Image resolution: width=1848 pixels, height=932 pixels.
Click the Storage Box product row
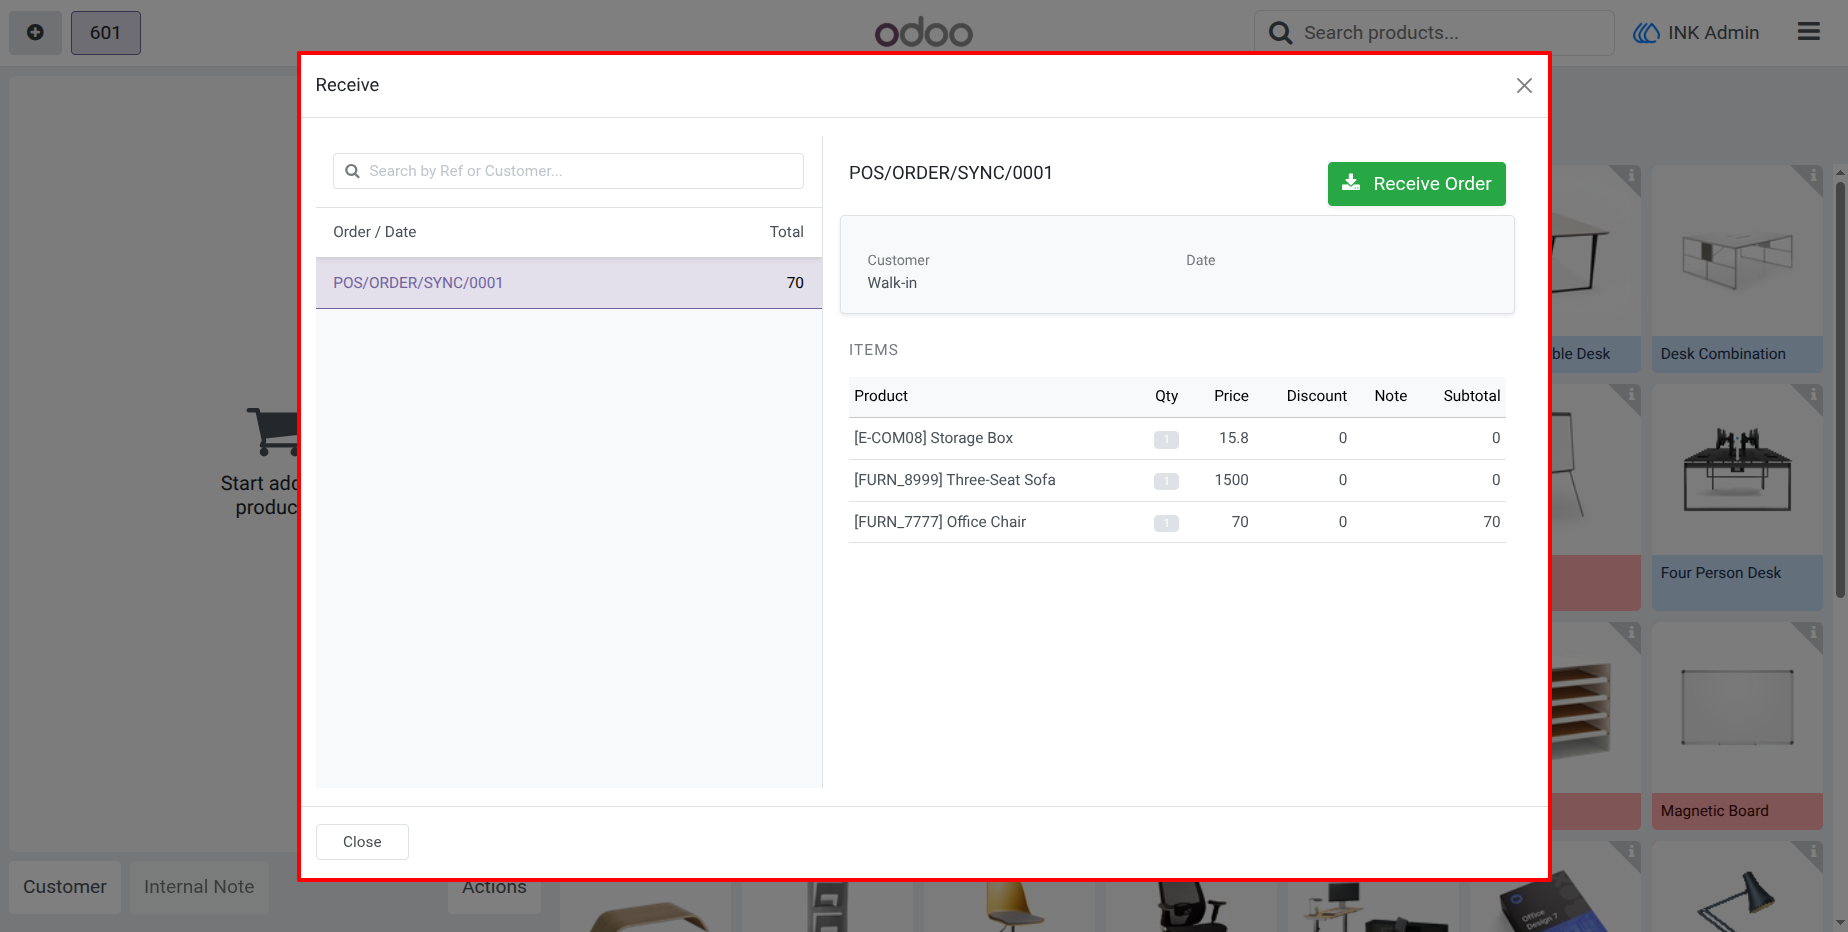(x=1177, y=438)
